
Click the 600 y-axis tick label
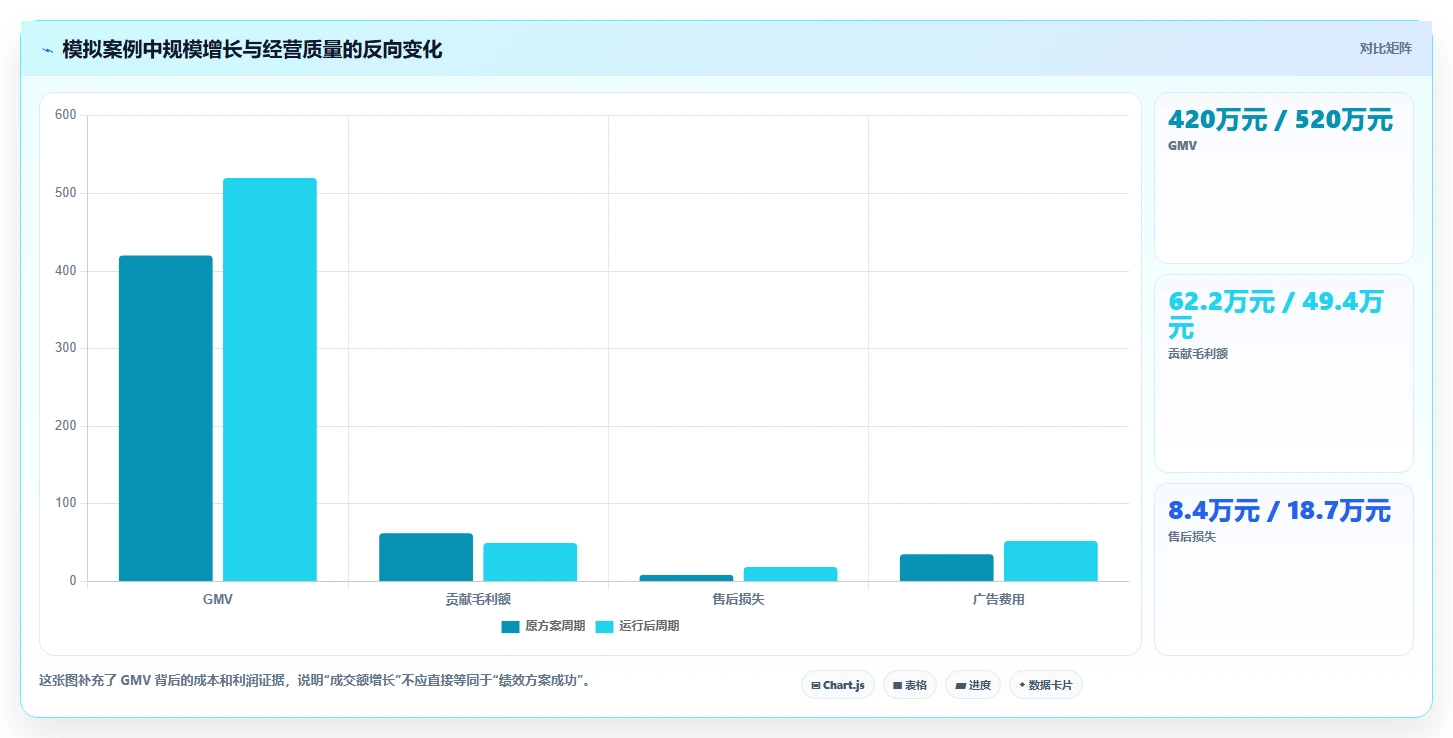click(66, 115)
